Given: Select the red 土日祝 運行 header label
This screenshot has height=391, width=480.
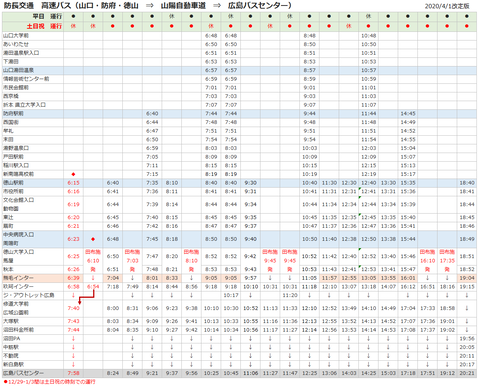Looking at the screenshot, I should point(44,26).
